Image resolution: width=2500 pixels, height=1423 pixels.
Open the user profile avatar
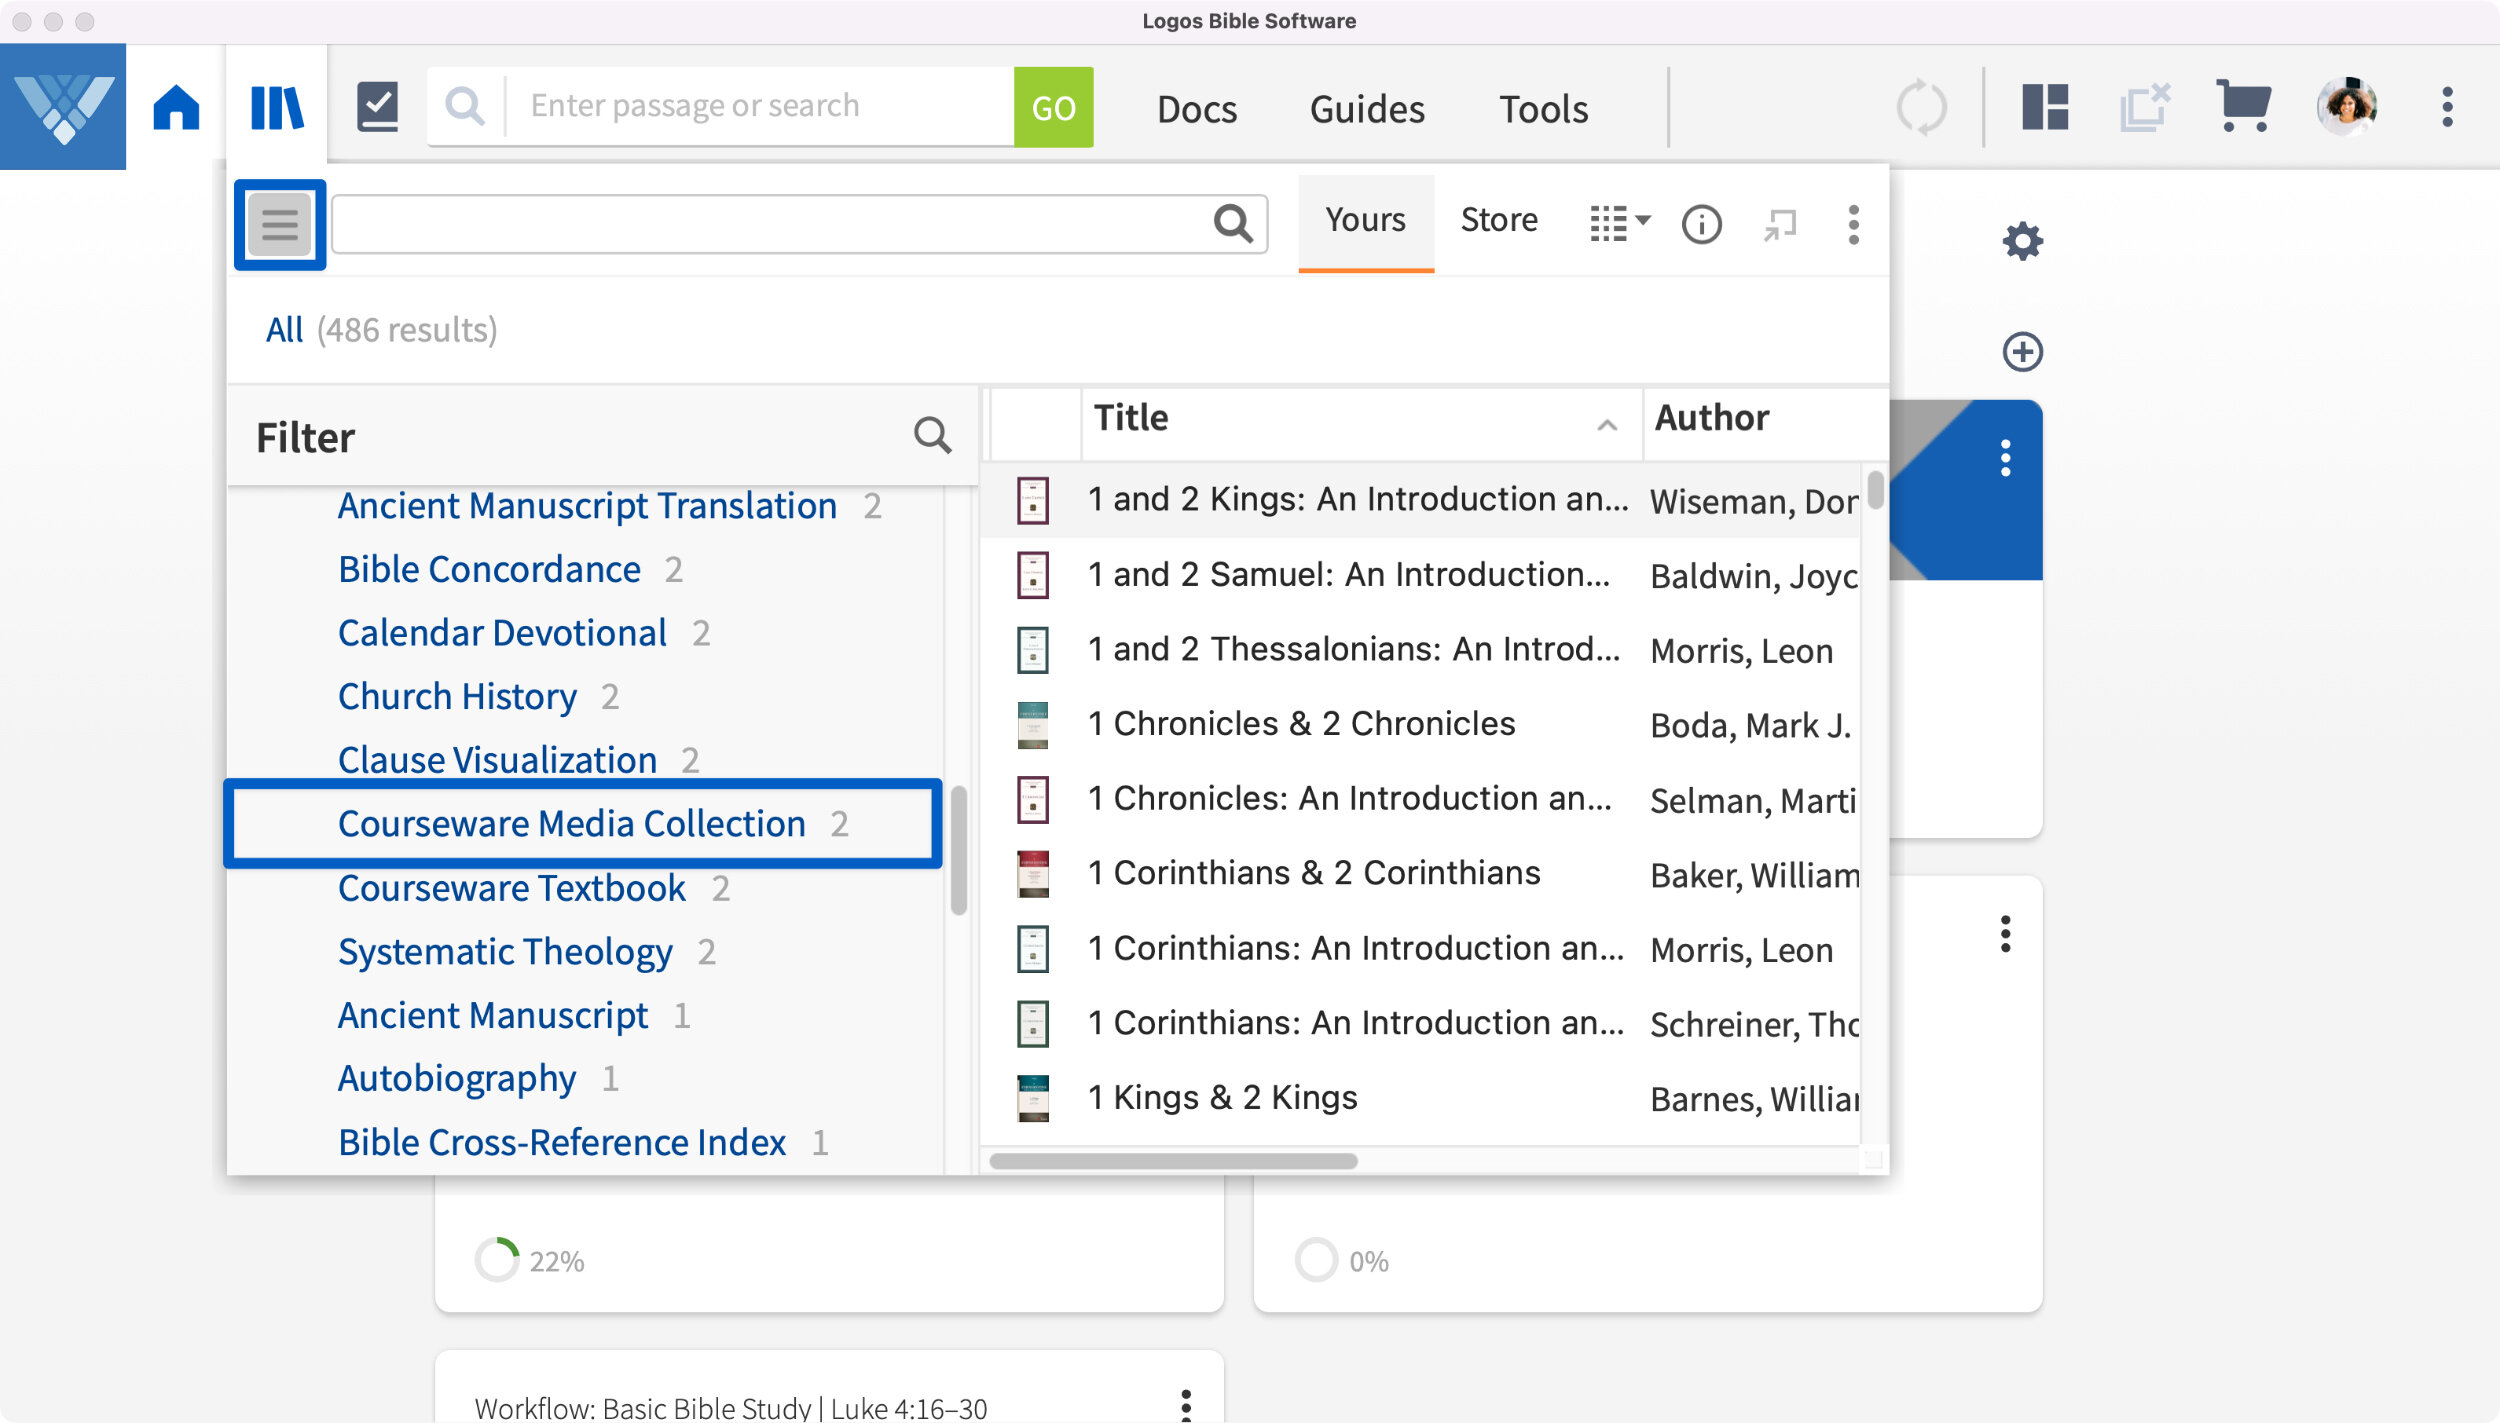pyautogui.click(x=2347, y=107)
